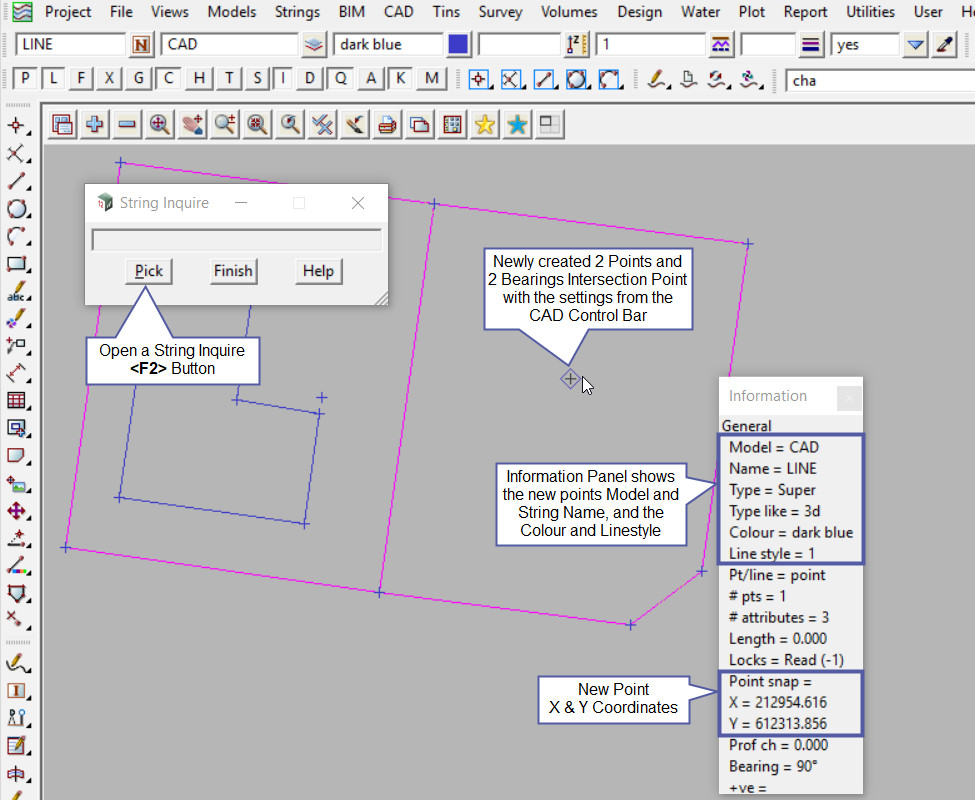Open the Strings menu
This screenshot has width=975, height=800.
(x=296, y=12)
